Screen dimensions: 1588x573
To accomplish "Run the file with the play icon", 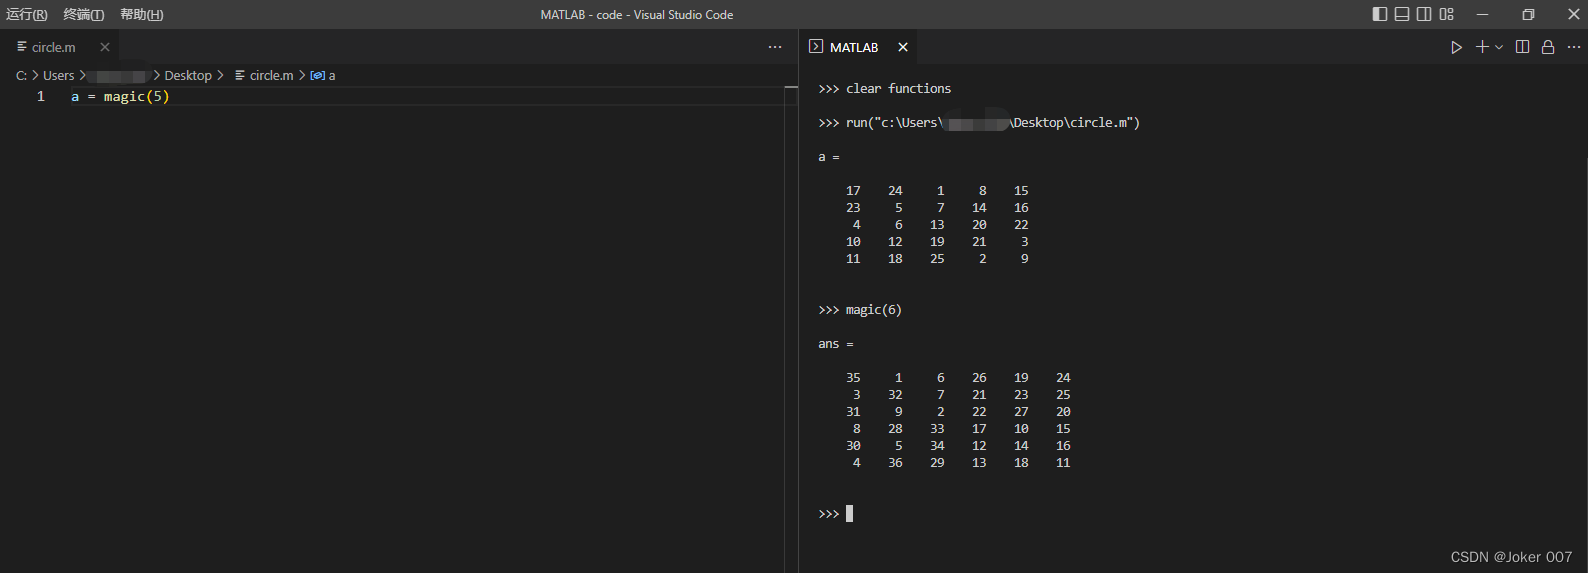I will (1456, 47).
